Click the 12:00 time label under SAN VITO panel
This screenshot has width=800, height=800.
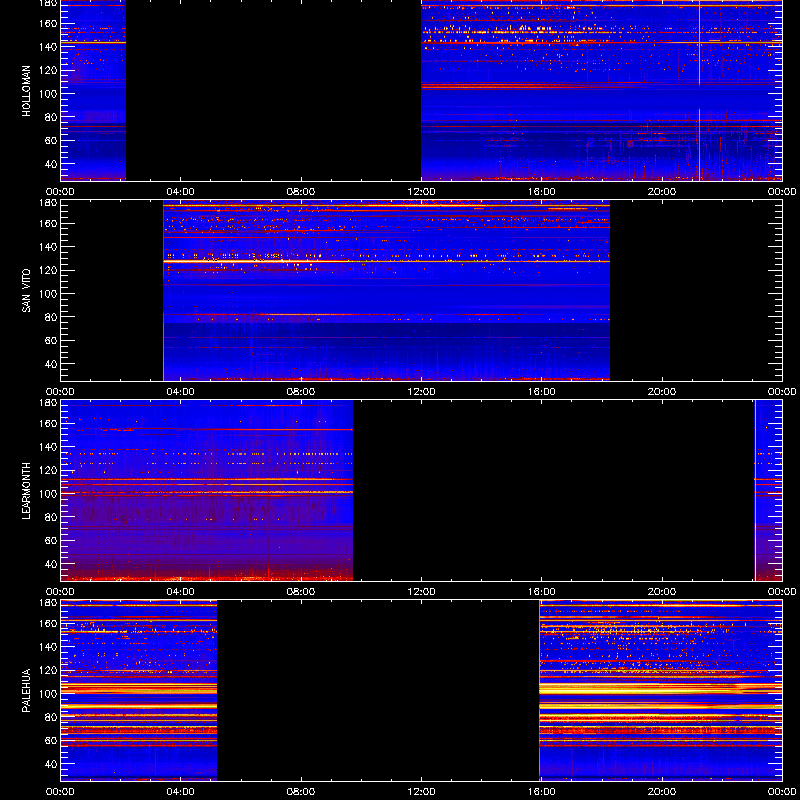(x=421, y=392)
